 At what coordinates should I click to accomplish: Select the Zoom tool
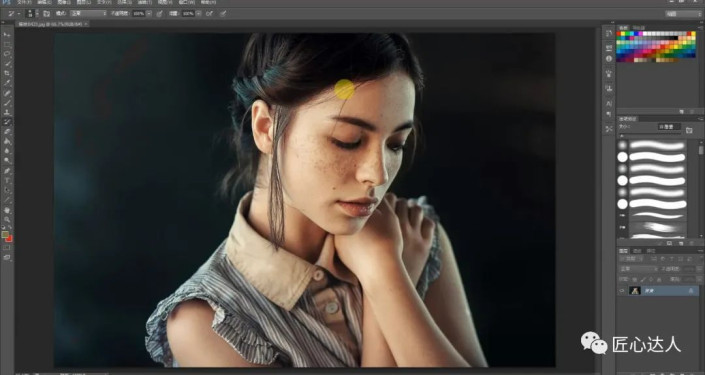pos(7,219)
